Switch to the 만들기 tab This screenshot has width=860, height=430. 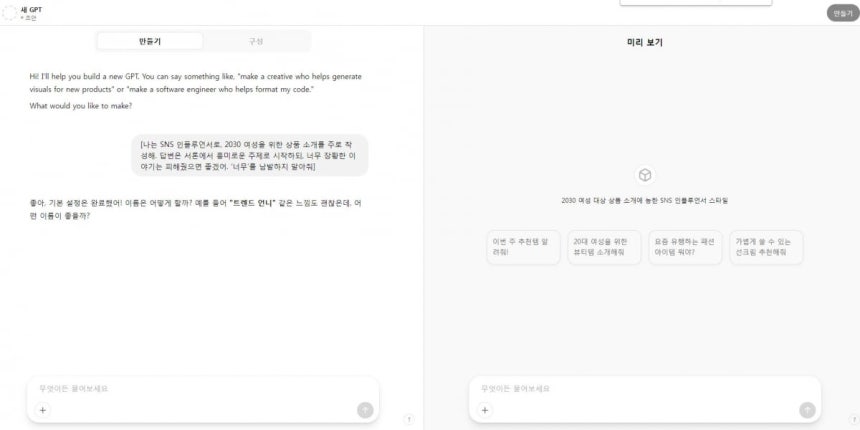pos(150,41)
